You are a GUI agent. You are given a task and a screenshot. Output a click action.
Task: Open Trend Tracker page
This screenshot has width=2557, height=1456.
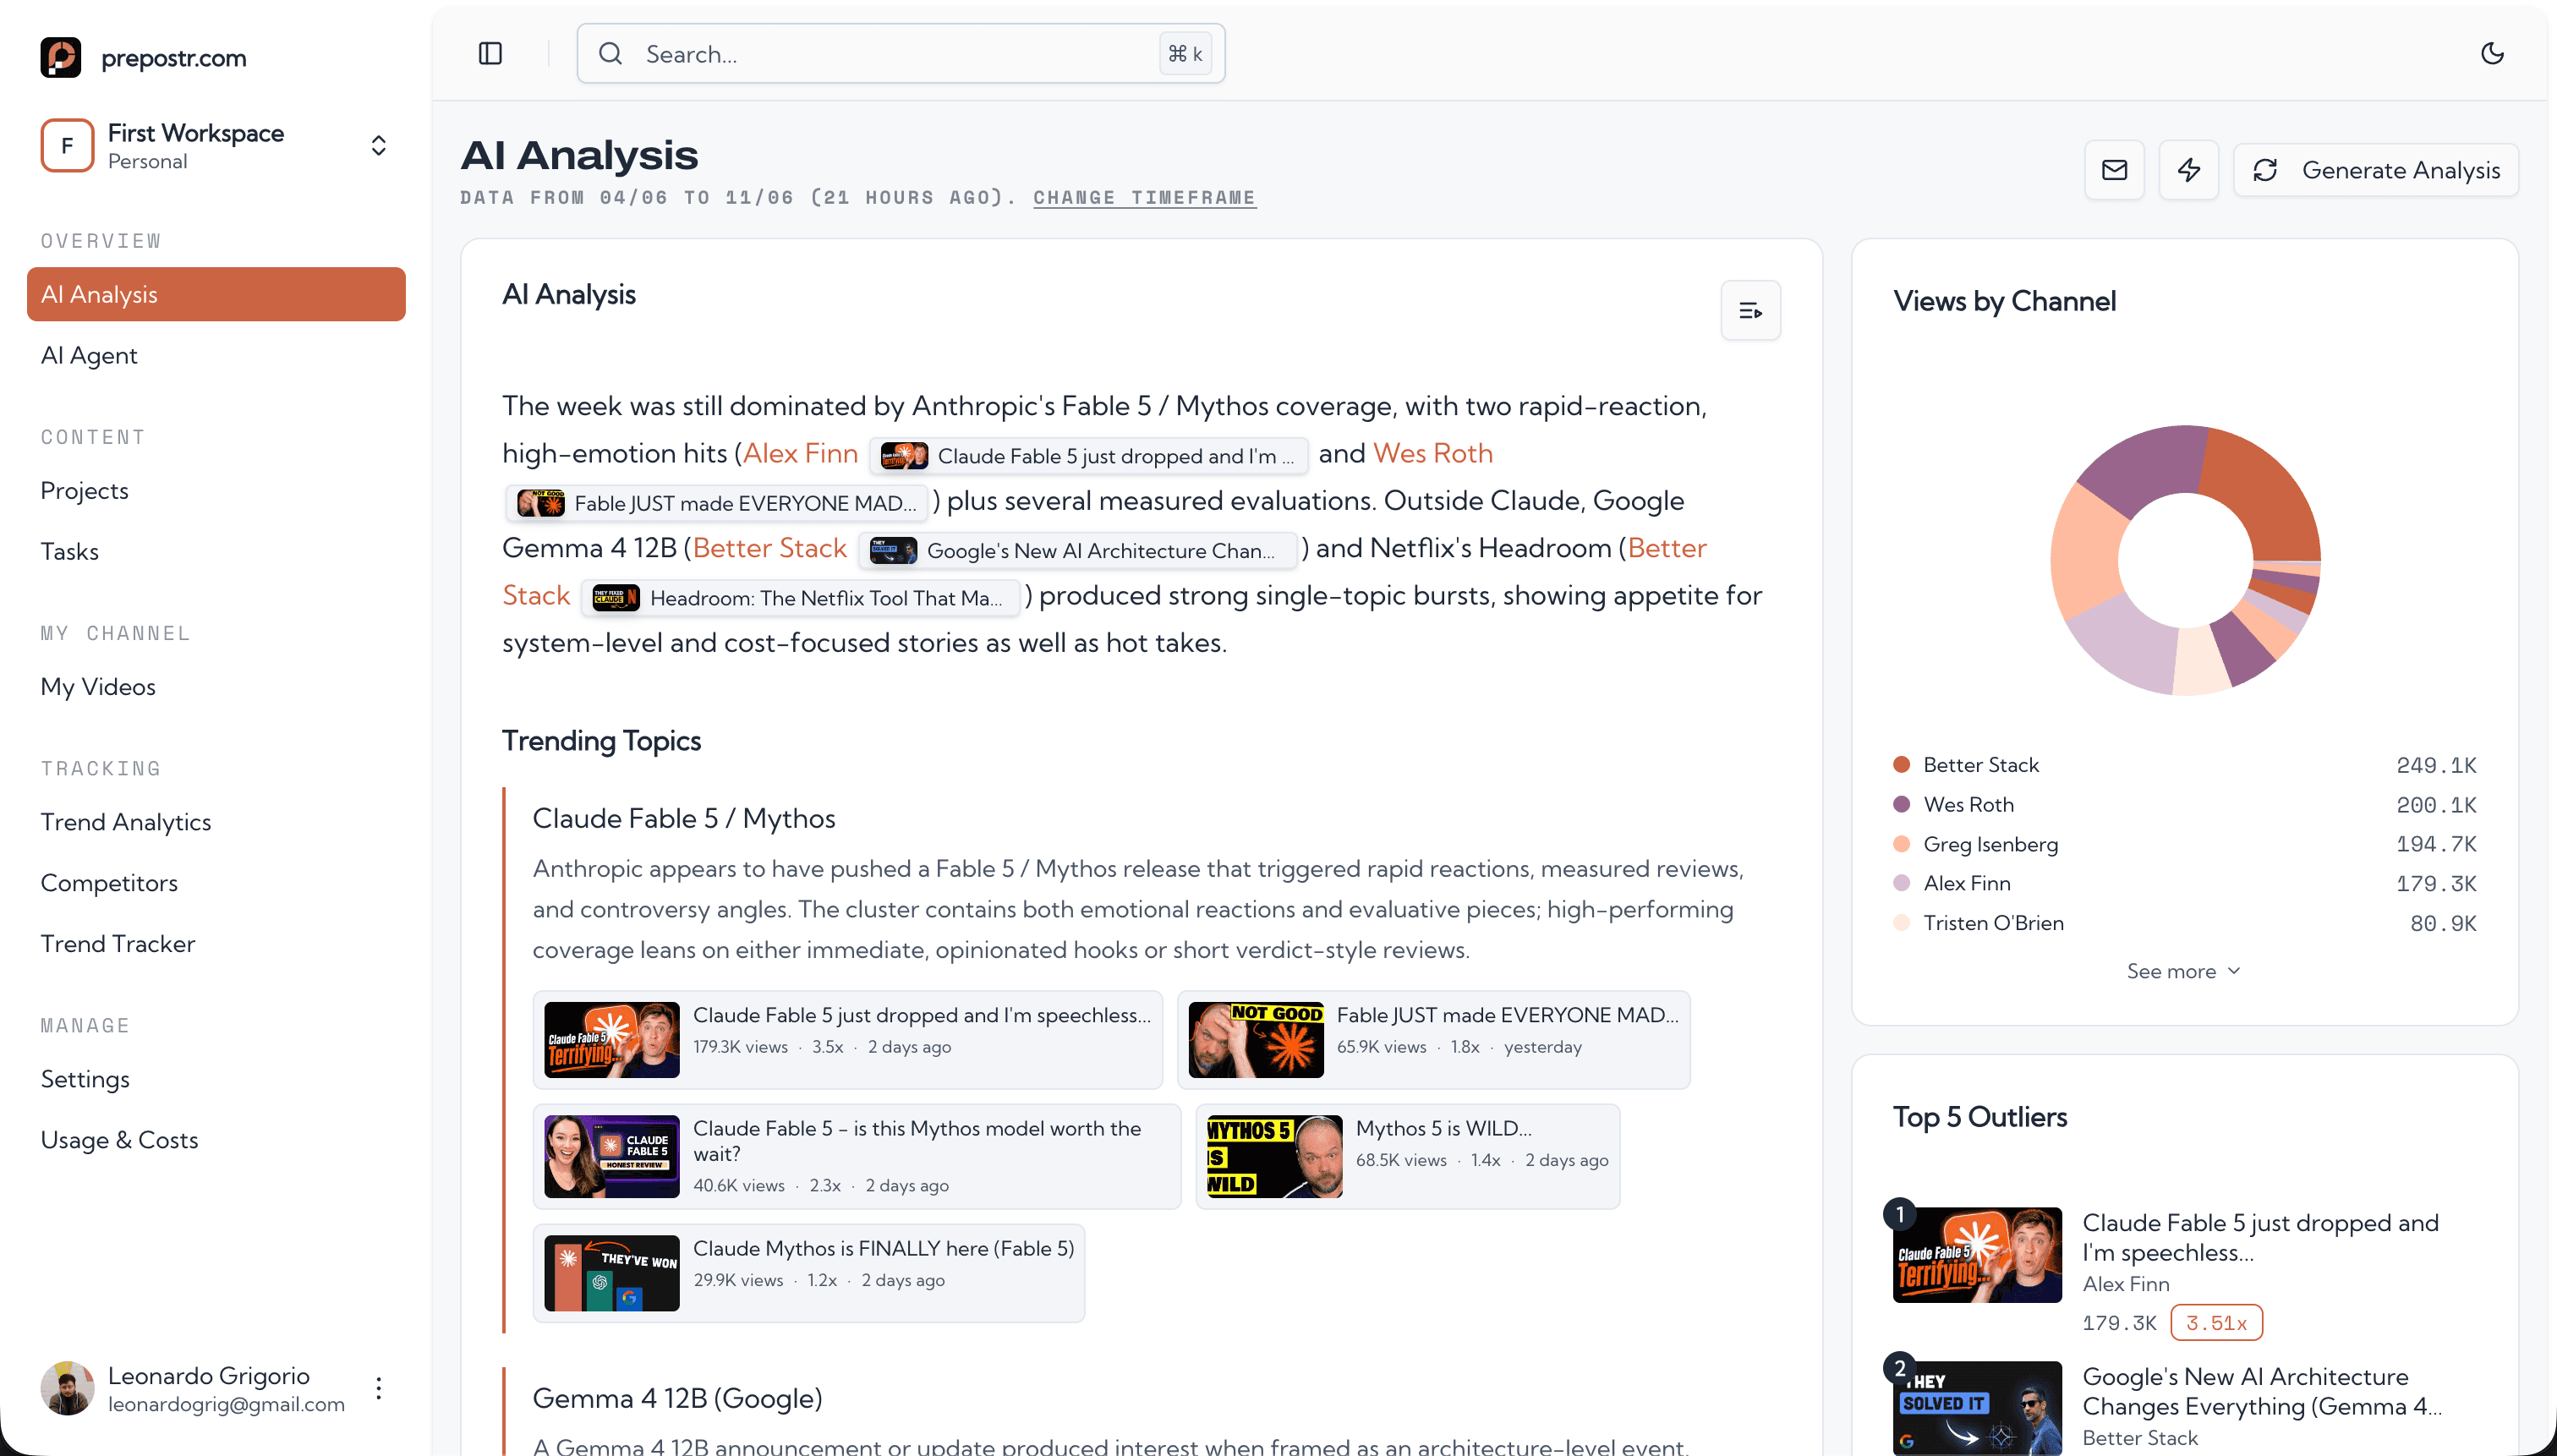pos(118,944)
